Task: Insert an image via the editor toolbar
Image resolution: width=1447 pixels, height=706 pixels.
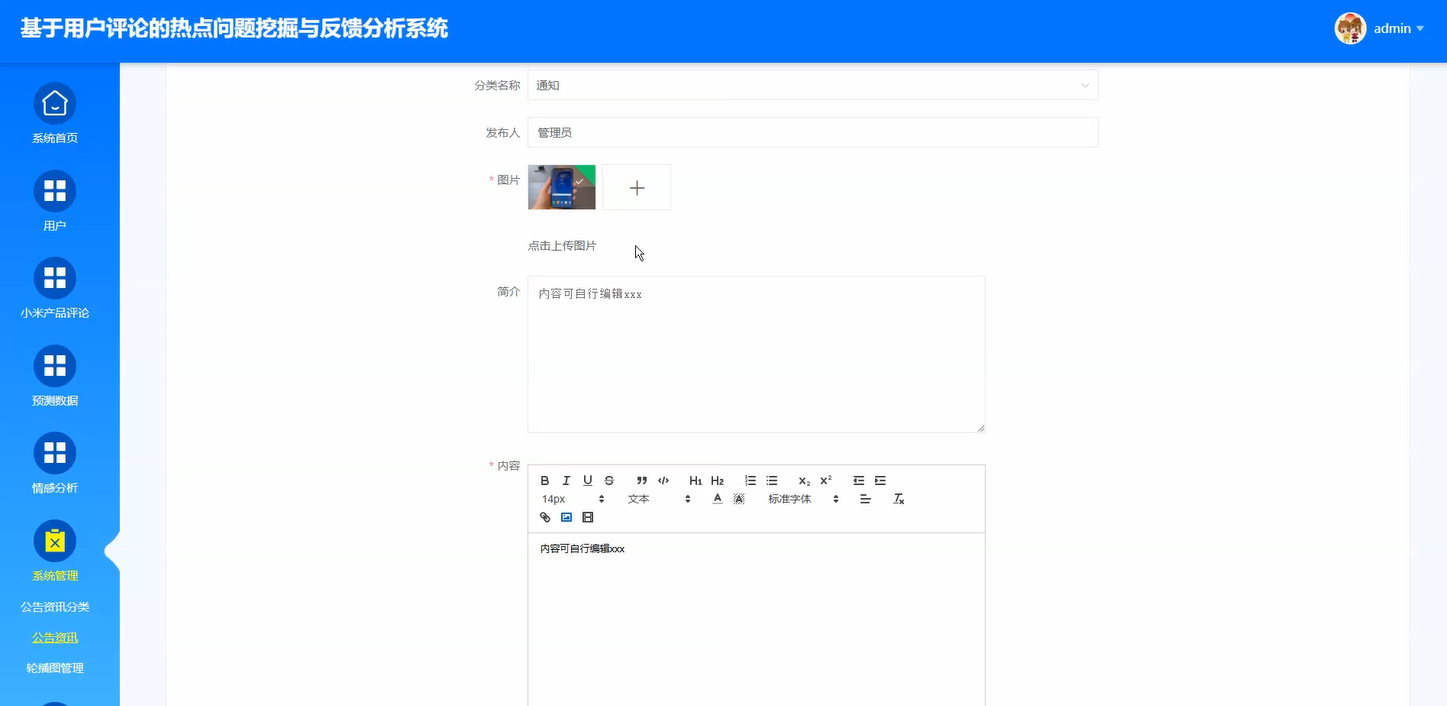Action: (x=566, y=517)
